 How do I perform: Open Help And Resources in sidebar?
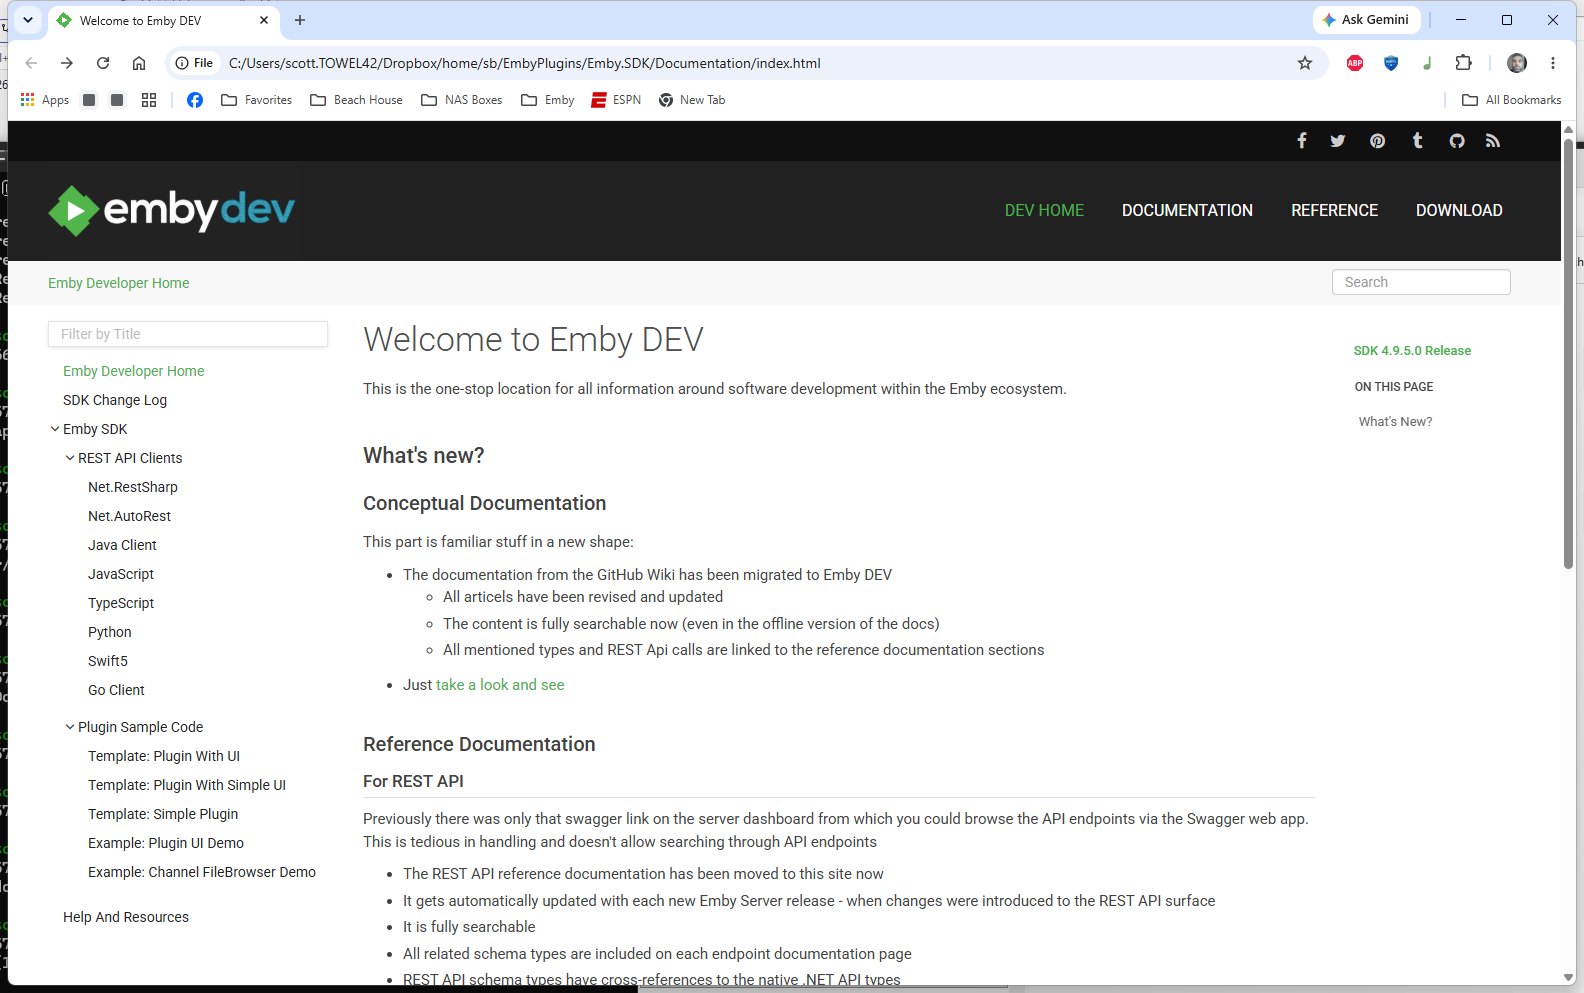coord(126,917)
